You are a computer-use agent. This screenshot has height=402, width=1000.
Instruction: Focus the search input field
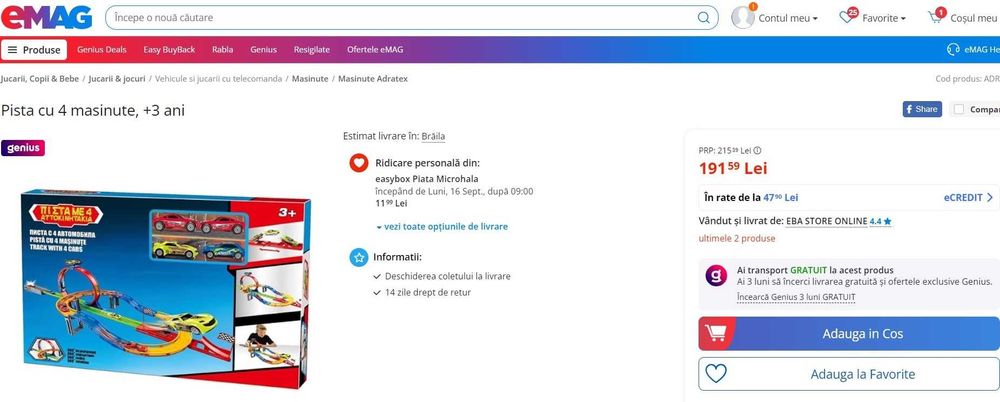point(411,18)
